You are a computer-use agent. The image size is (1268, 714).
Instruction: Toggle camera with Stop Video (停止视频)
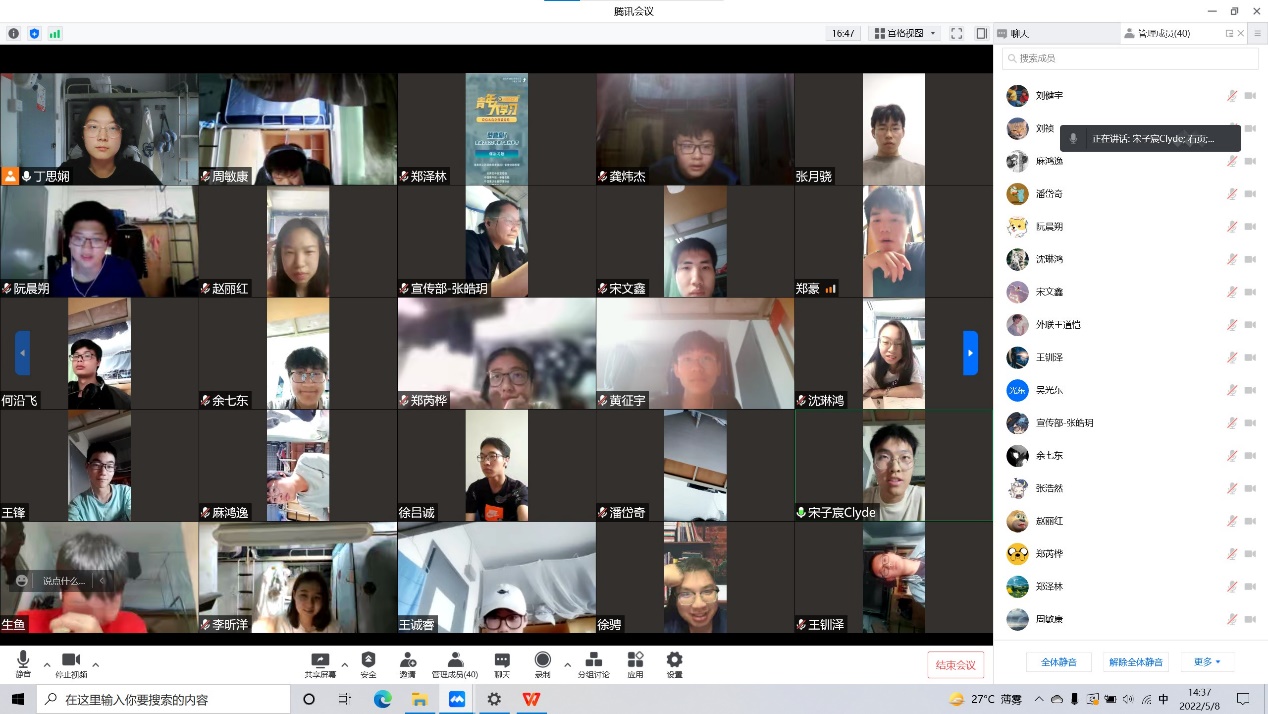pyautogui.click(x=71, y=664)
